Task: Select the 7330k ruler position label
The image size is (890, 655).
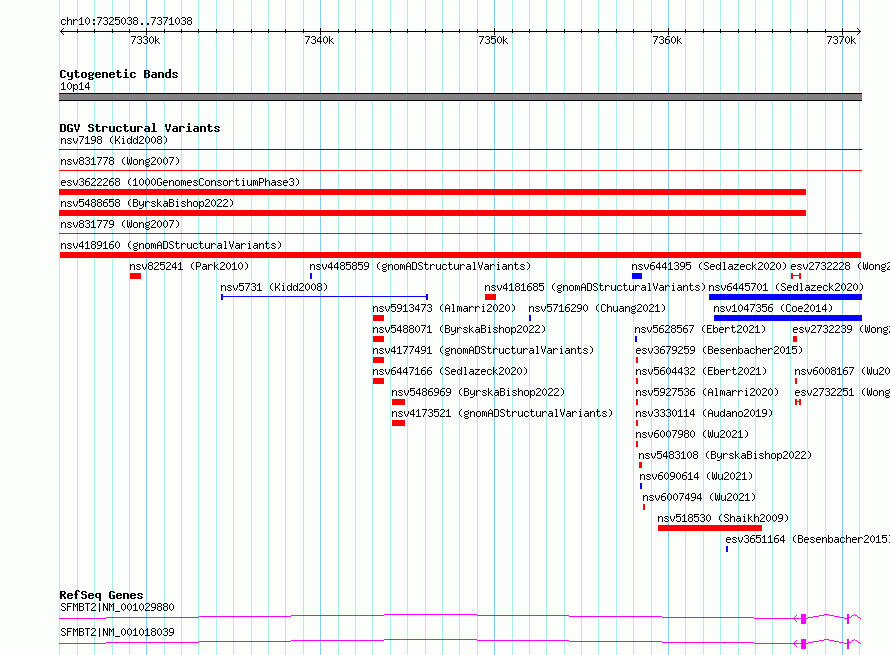Action: coord(145,40)
